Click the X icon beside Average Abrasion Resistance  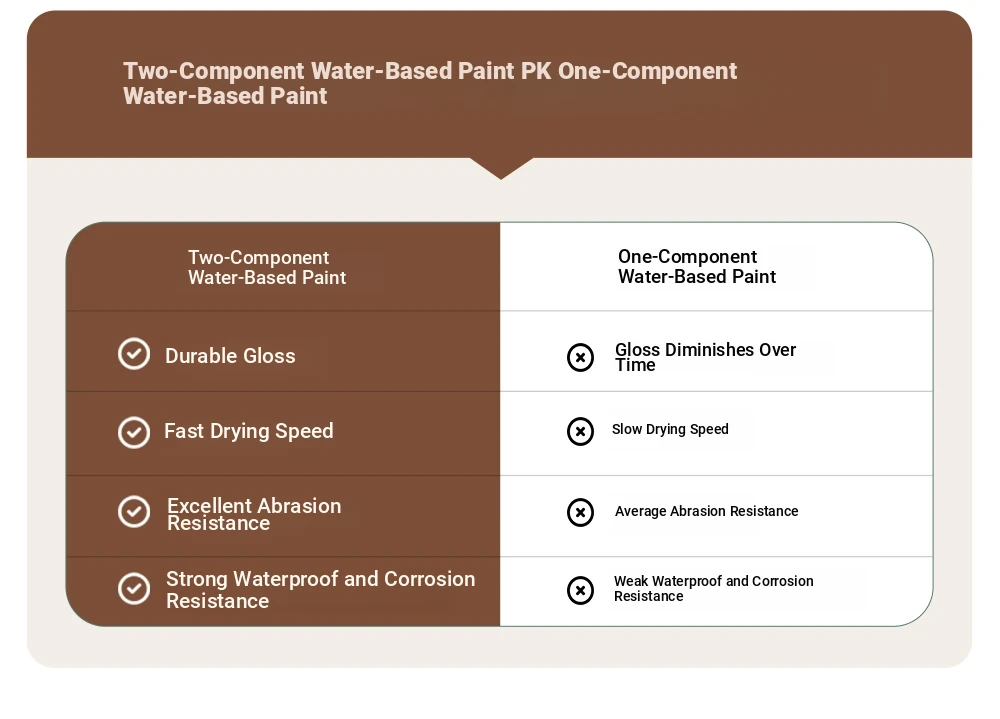(580, 512)
